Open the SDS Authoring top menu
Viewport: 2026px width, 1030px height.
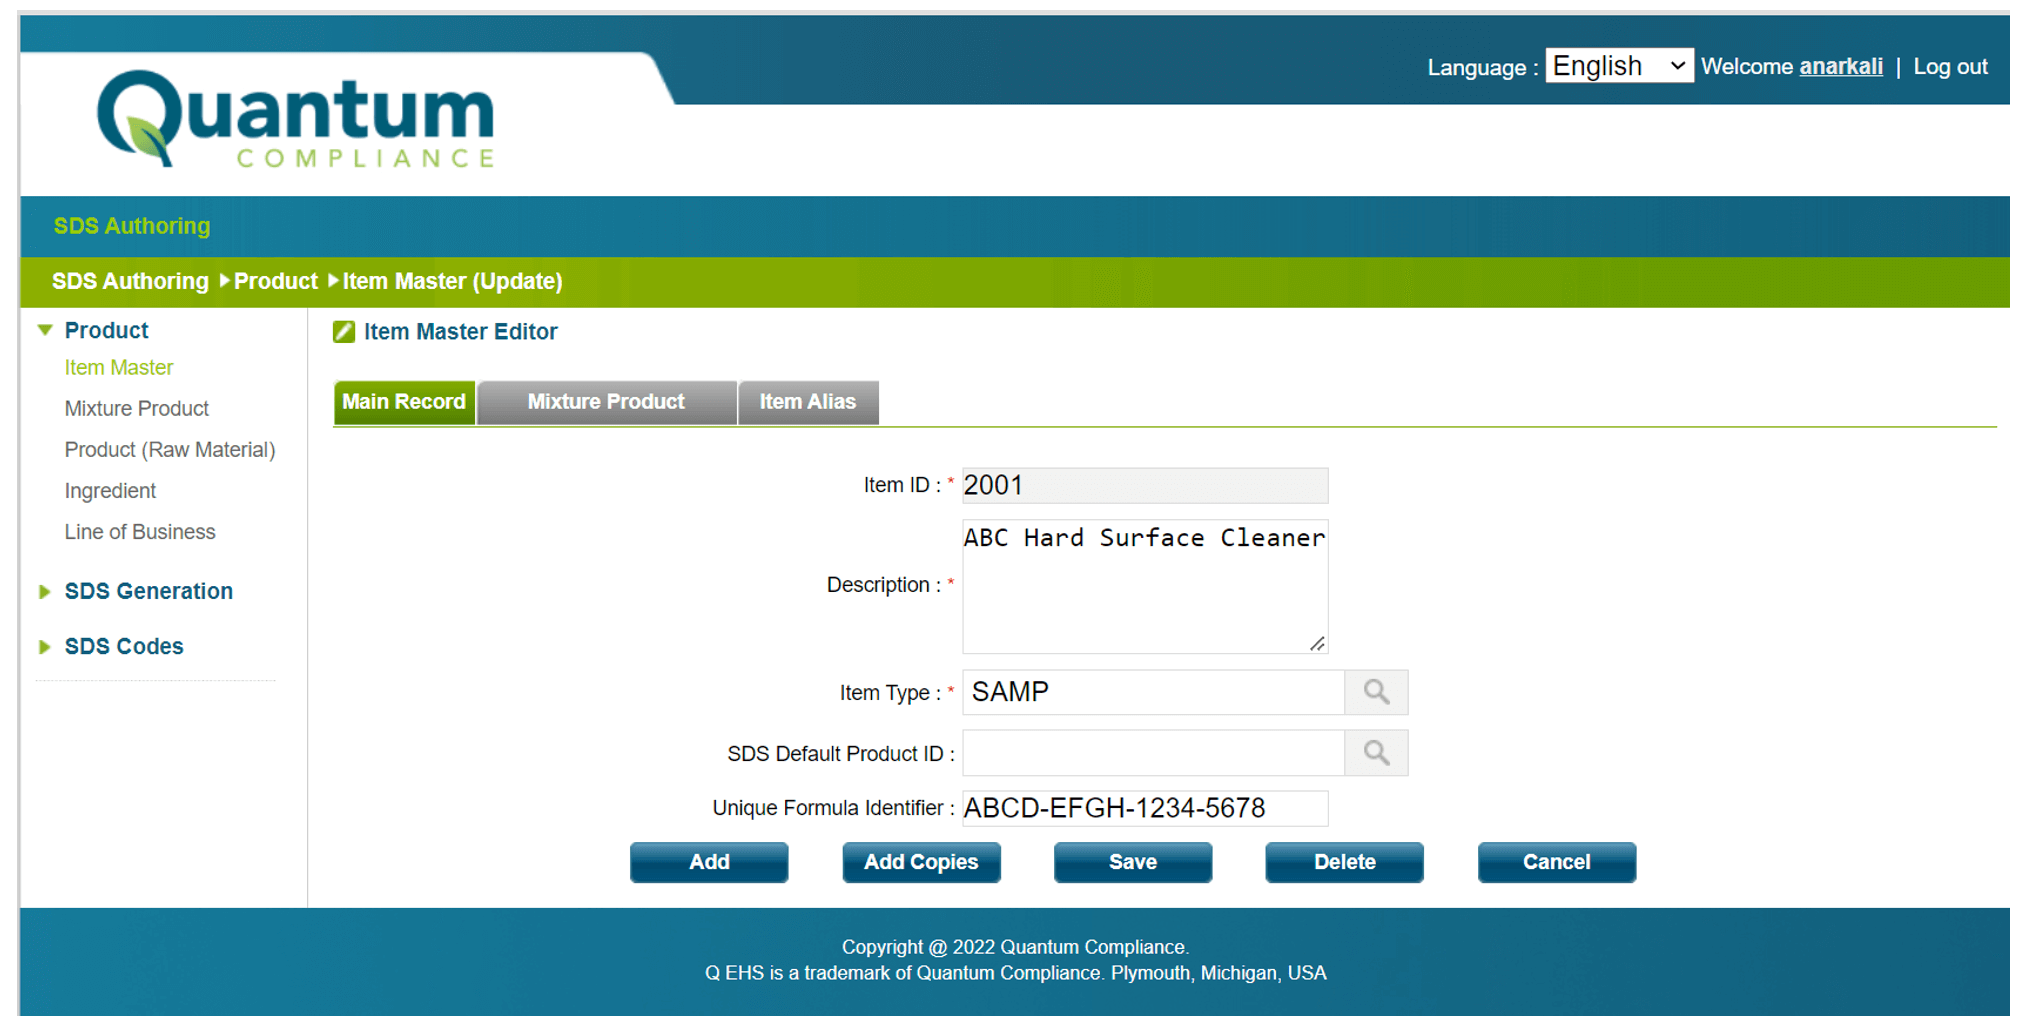(132, 226)
